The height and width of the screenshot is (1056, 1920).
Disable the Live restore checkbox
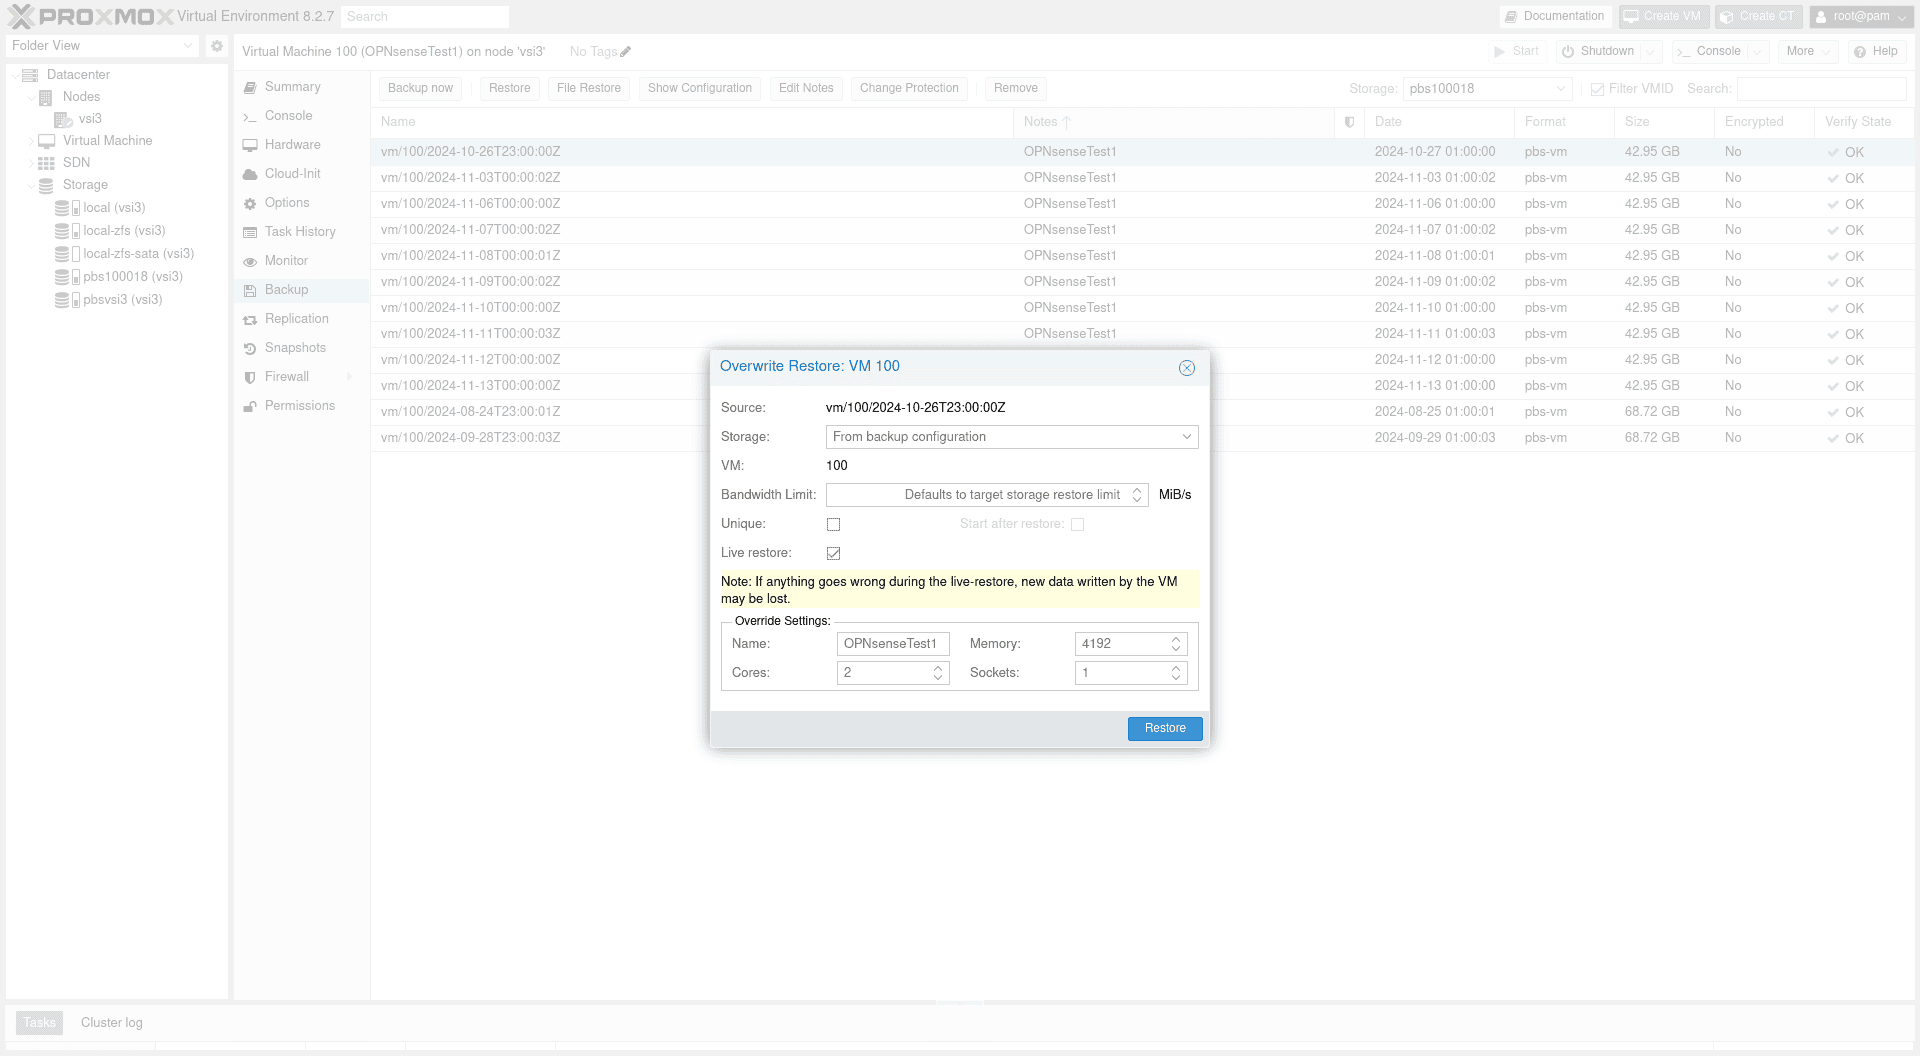(833, 554)
